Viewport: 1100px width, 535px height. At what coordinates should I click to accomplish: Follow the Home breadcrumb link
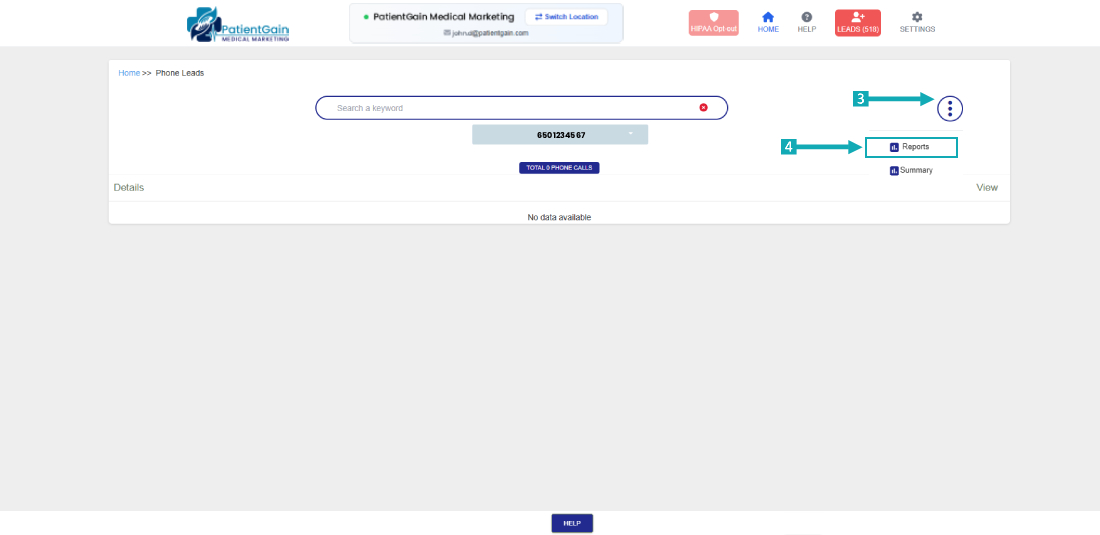pos(129,73)
